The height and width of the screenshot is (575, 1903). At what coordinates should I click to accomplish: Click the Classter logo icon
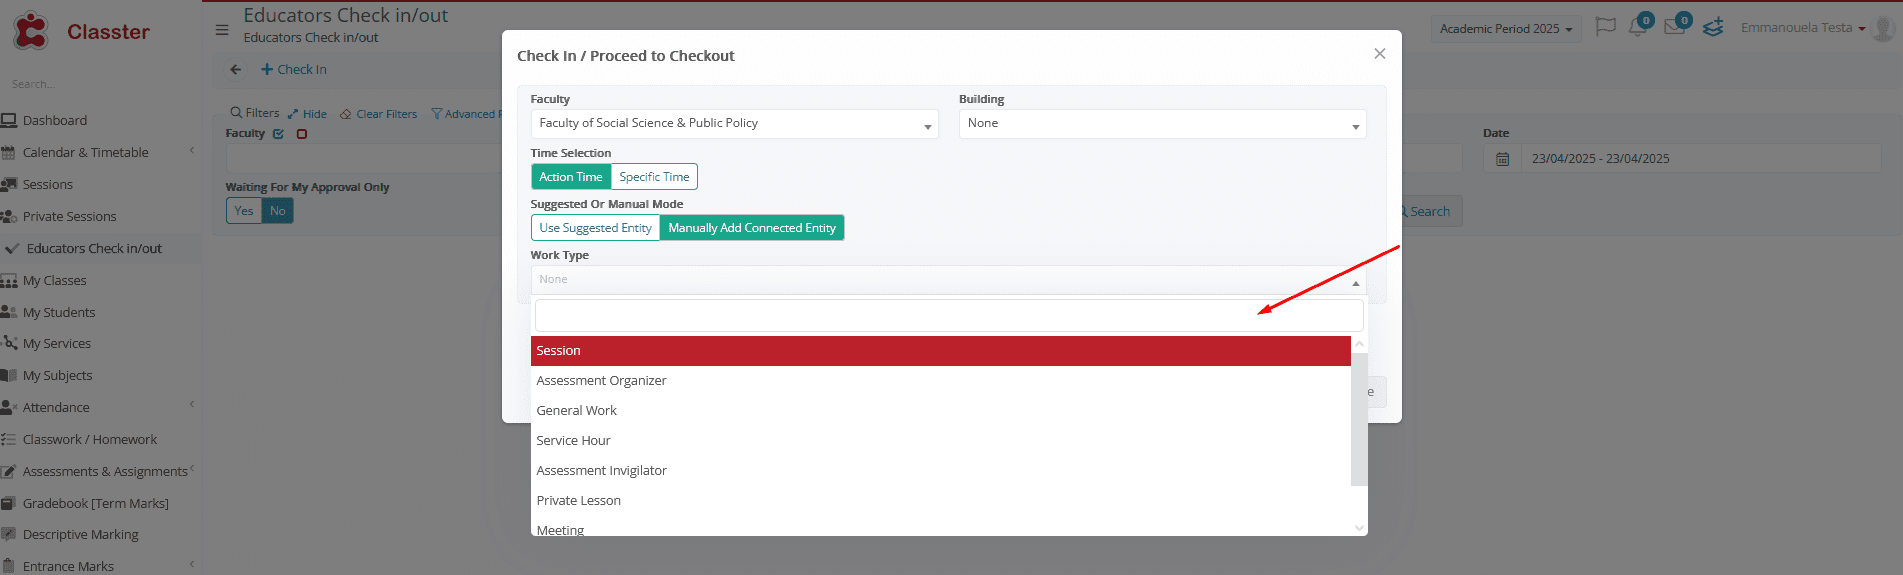31,31
